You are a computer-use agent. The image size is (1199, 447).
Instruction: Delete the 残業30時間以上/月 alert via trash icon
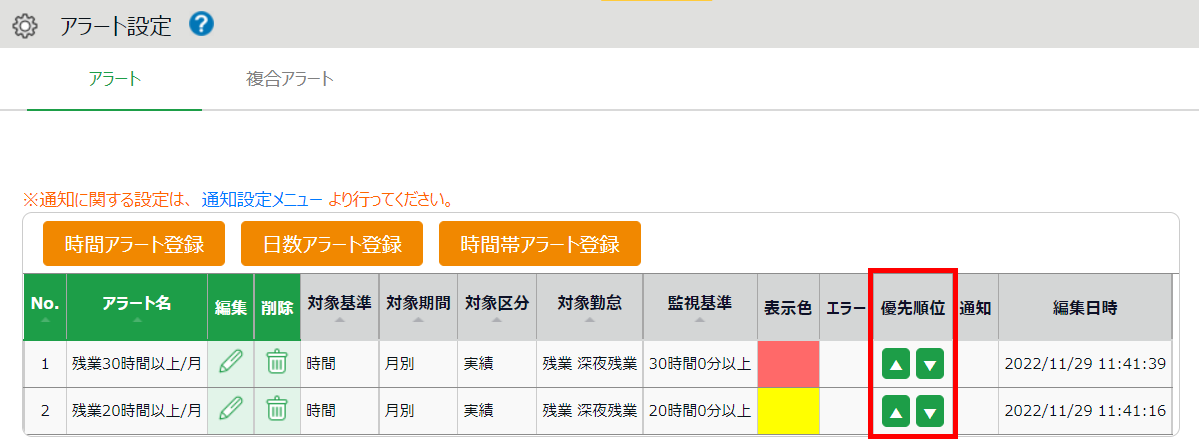tap(277, 363)
